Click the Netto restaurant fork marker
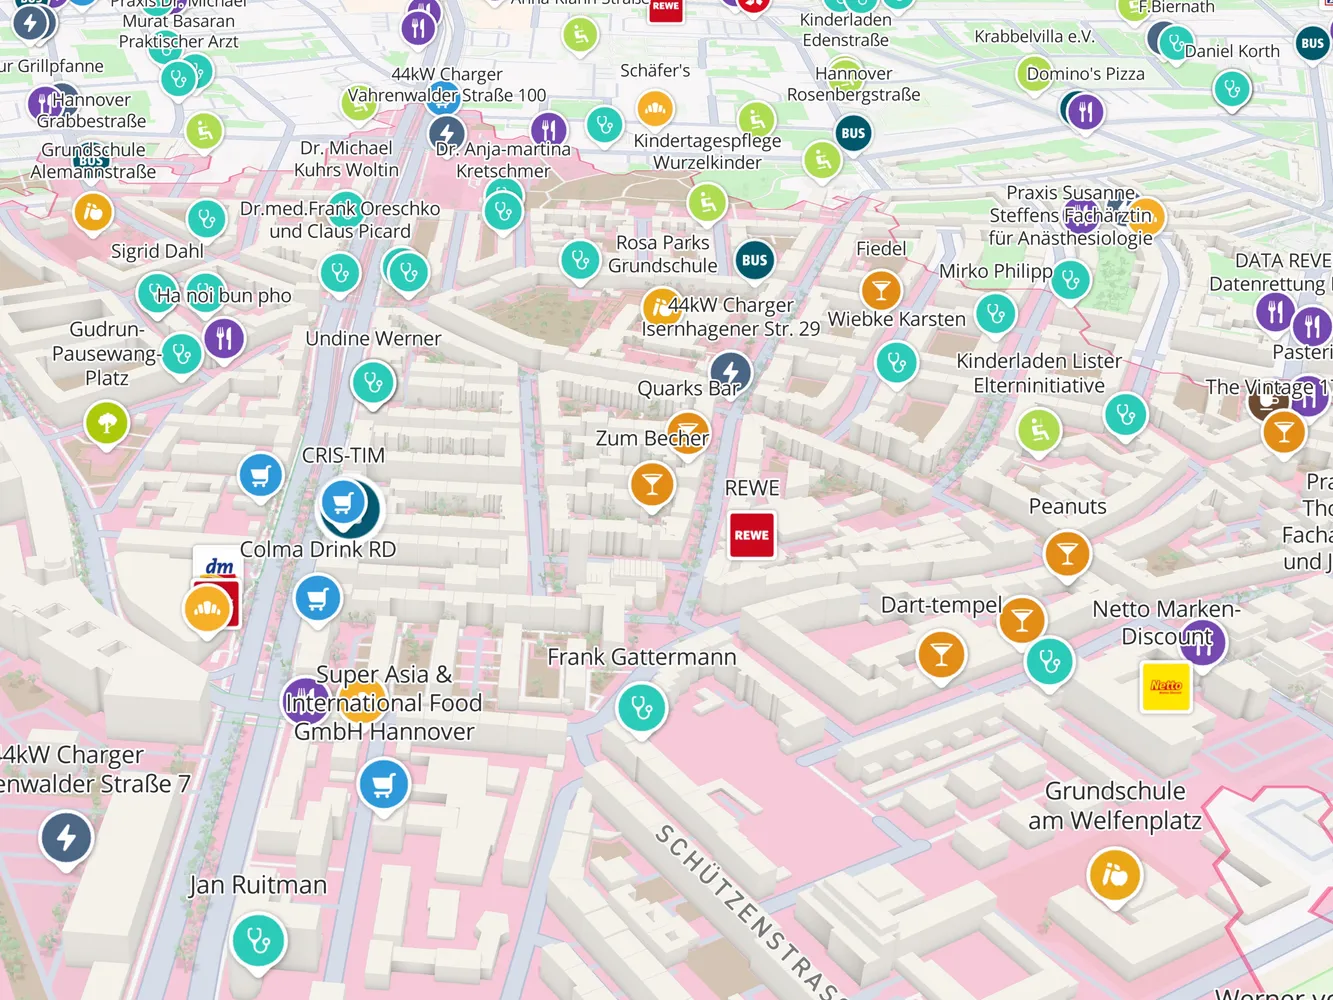The width and height of the screenshot is (1333, 1000). coord(1203,642)
